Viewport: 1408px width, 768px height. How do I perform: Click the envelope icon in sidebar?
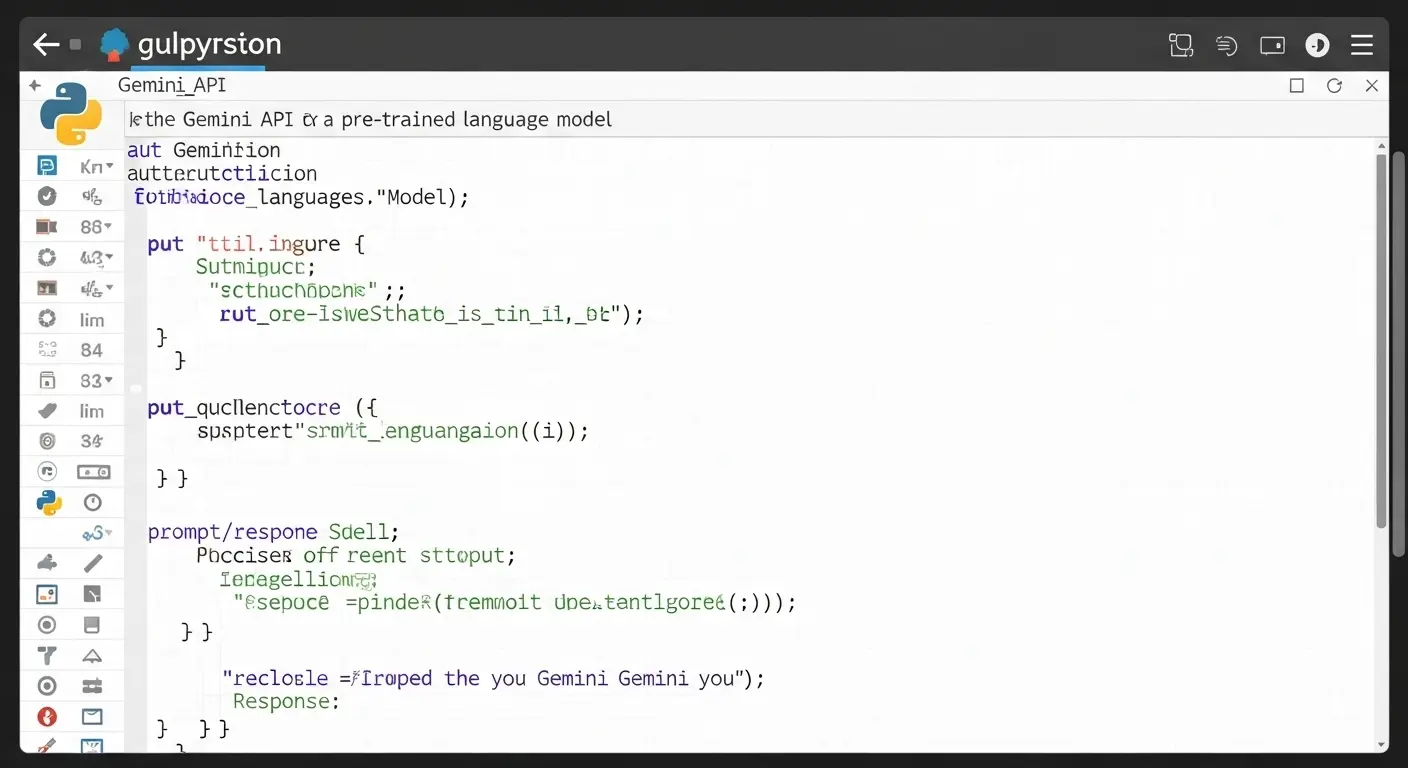point(92,716)
